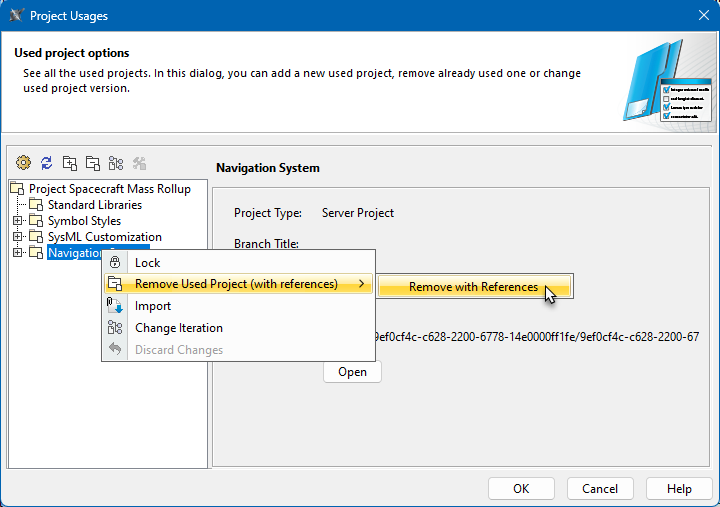Screen dimensions: 720x507
Task: Confirm the dialog with OK
Action: pos(521,489)
